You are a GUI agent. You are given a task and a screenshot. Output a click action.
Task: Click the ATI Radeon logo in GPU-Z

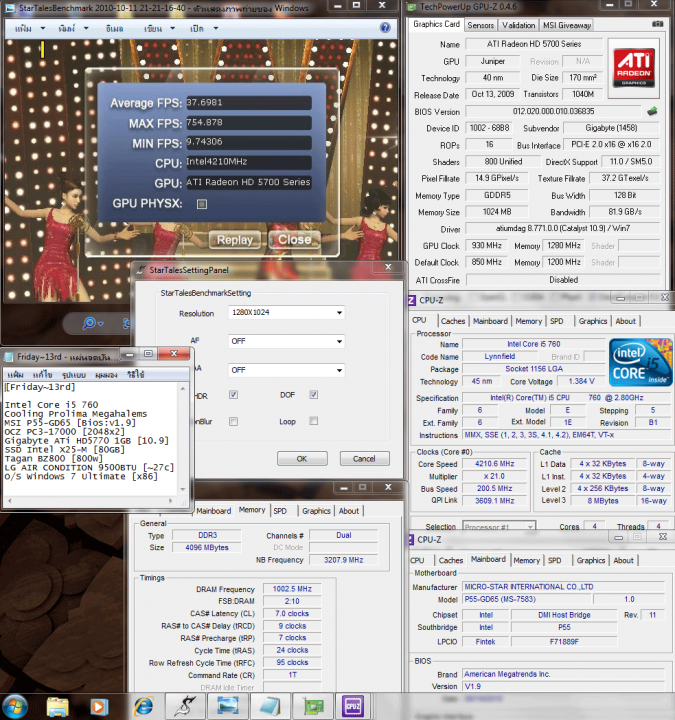(634, 68)
